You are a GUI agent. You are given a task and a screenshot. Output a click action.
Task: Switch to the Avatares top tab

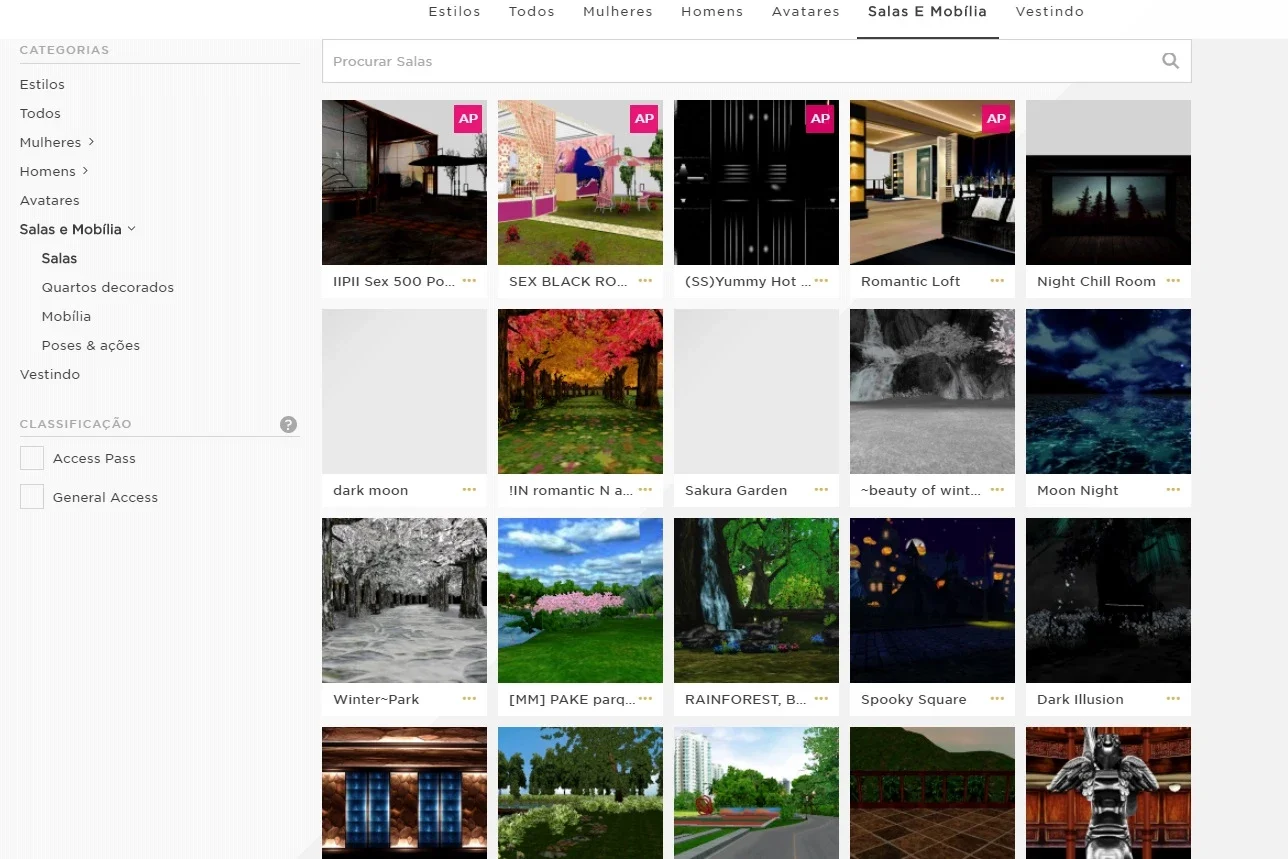pos(806,12)
